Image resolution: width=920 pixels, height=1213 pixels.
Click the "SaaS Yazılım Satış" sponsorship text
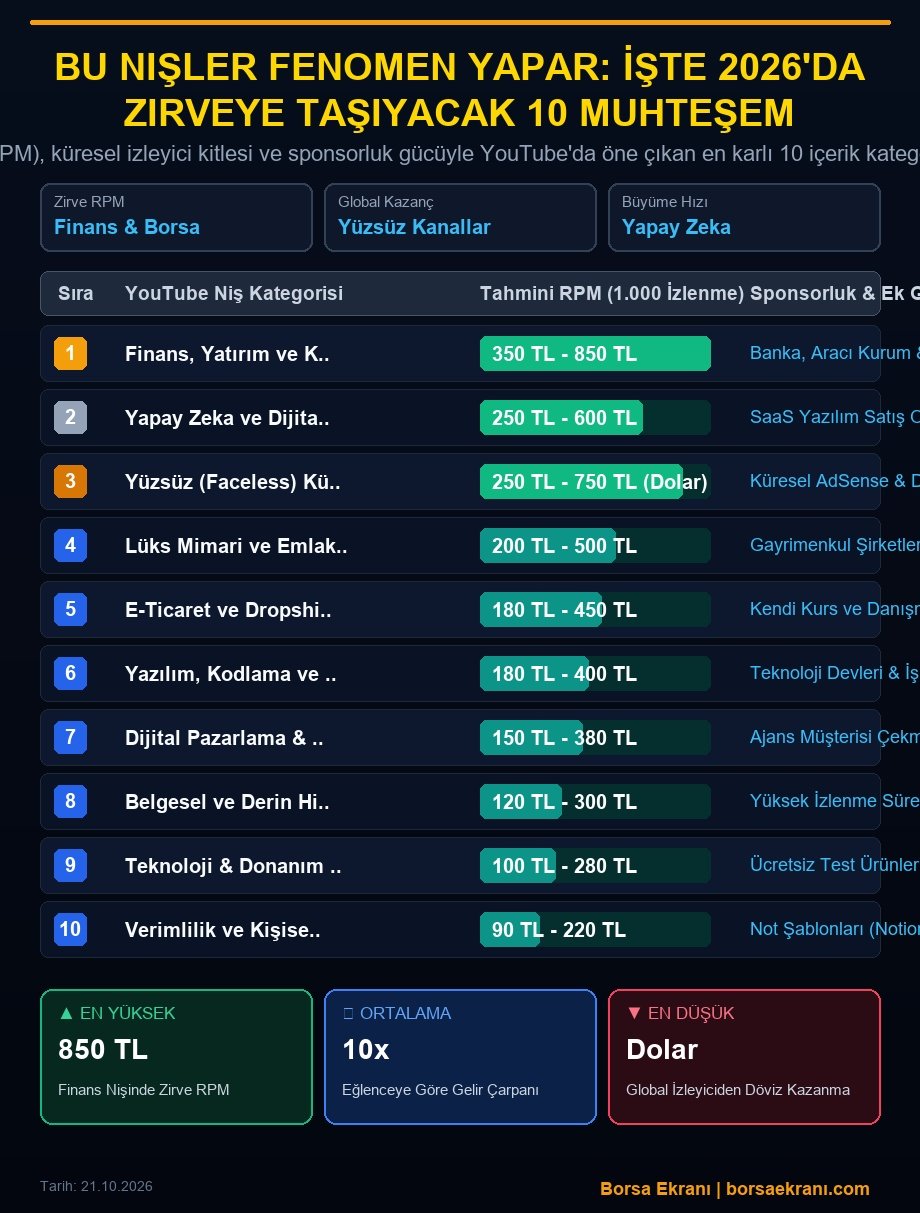pyautogui.click(x=827, y=417)
